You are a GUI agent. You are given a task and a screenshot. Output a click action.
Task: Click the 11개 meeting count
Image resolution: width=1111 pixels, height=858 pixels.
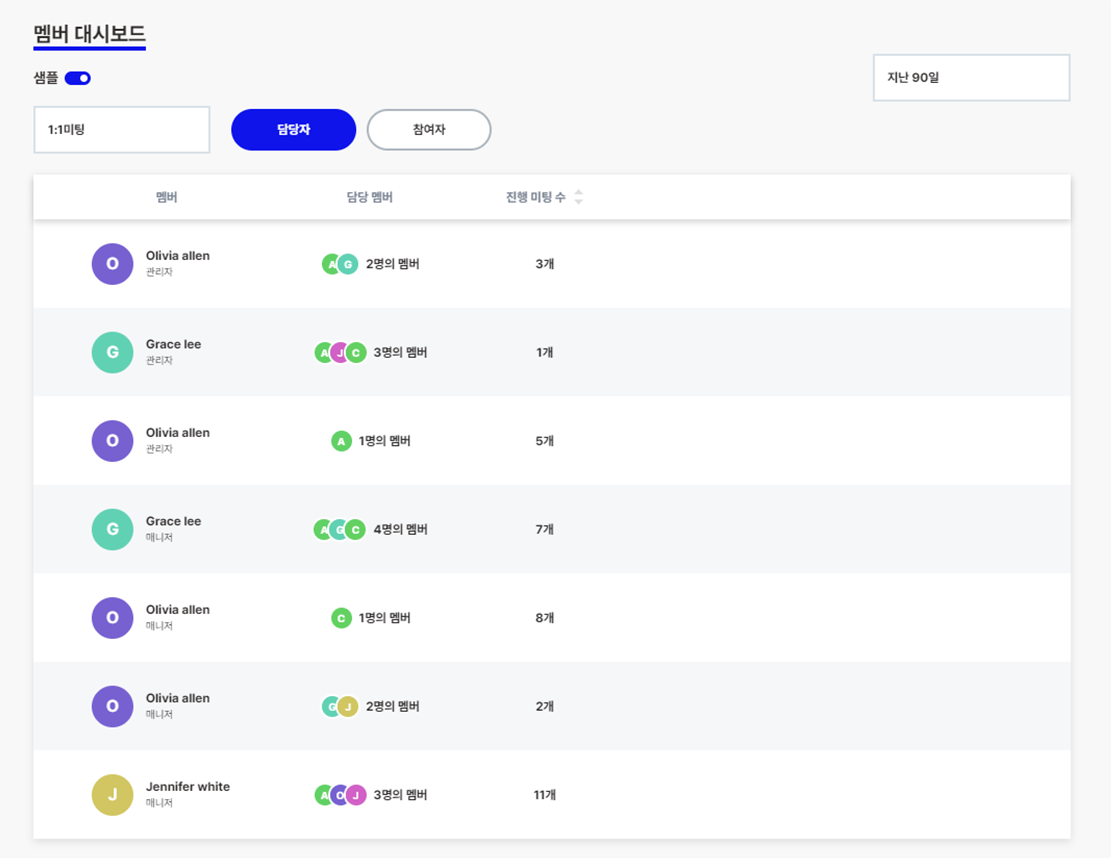click(544, 795)
